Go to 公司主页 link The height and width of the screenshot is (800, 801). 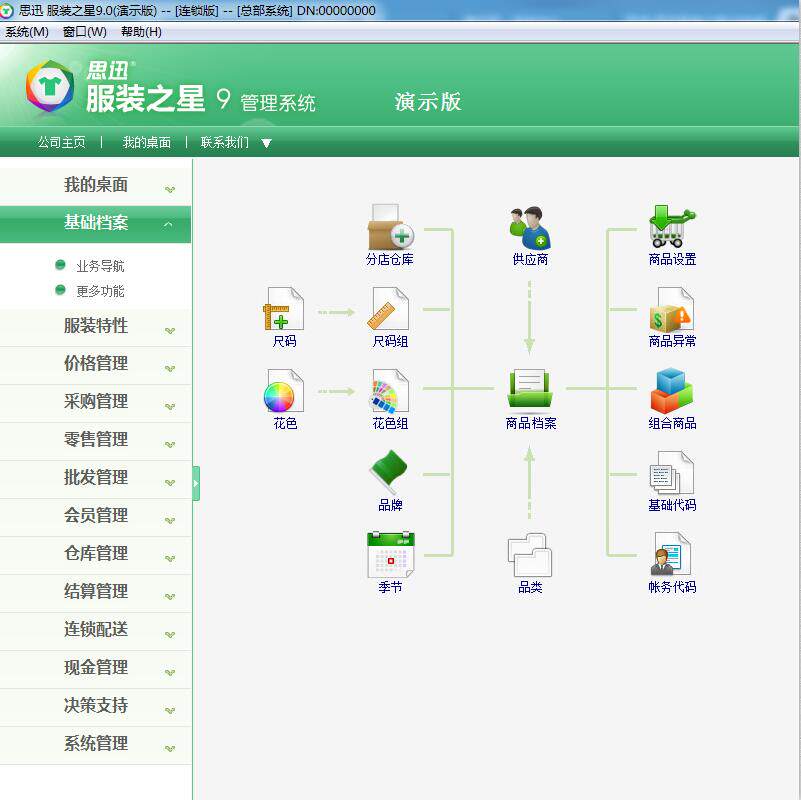coord(62,142)
